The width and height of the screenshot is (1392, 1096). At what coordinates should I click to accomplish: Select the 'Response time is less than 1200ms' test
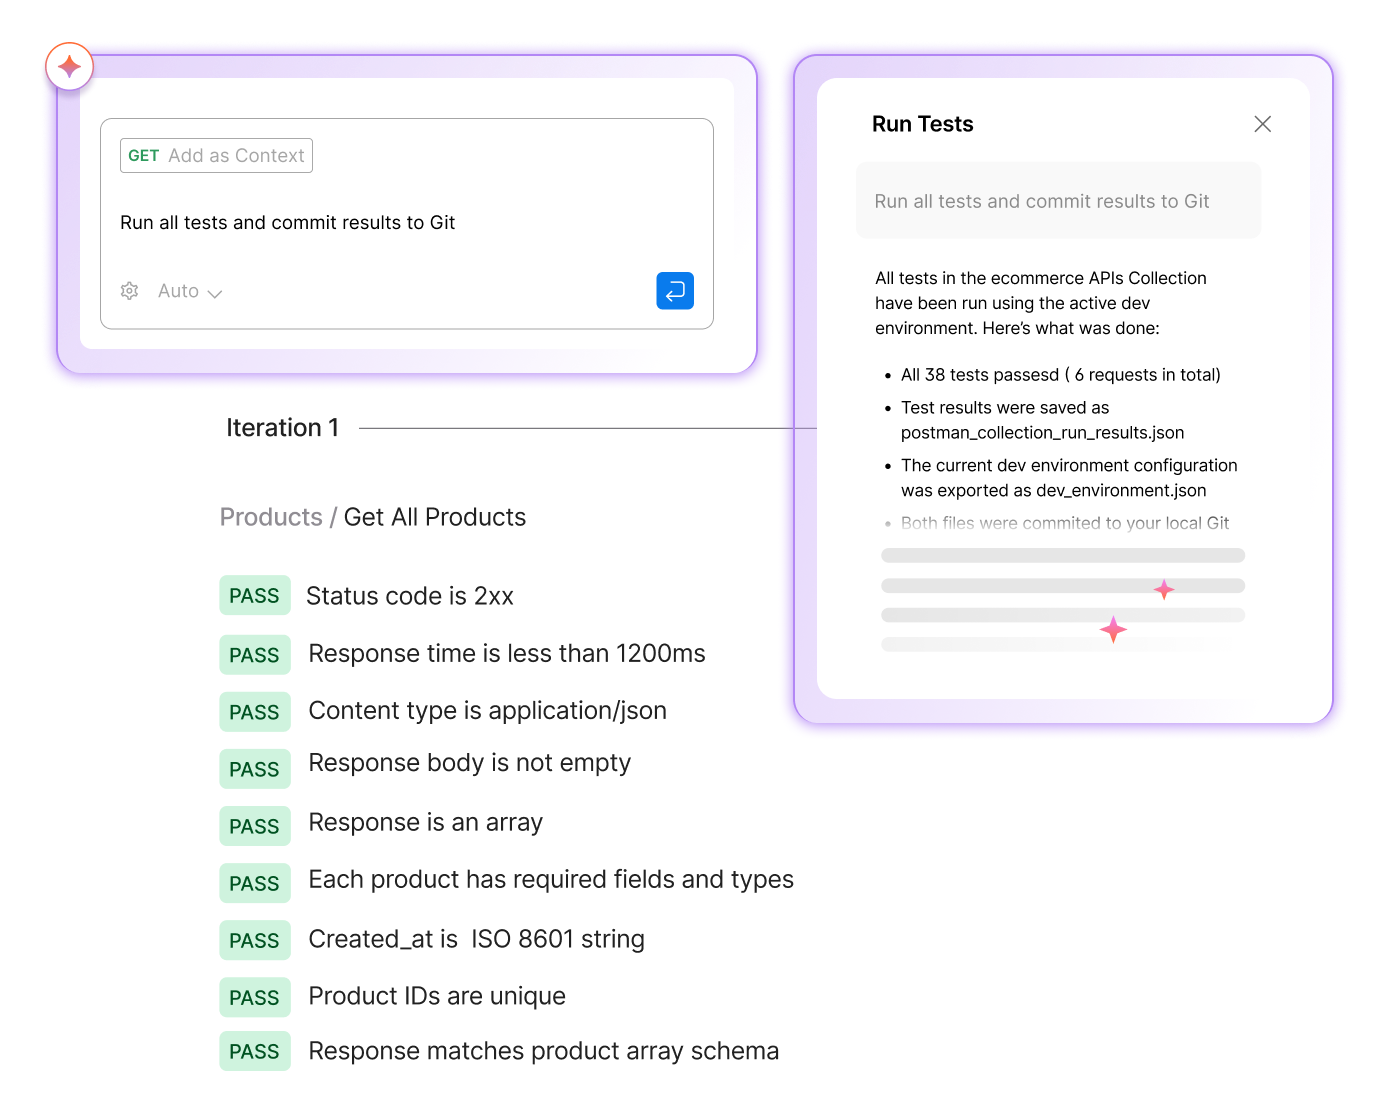pyautogui.click(x=506, y=654)
